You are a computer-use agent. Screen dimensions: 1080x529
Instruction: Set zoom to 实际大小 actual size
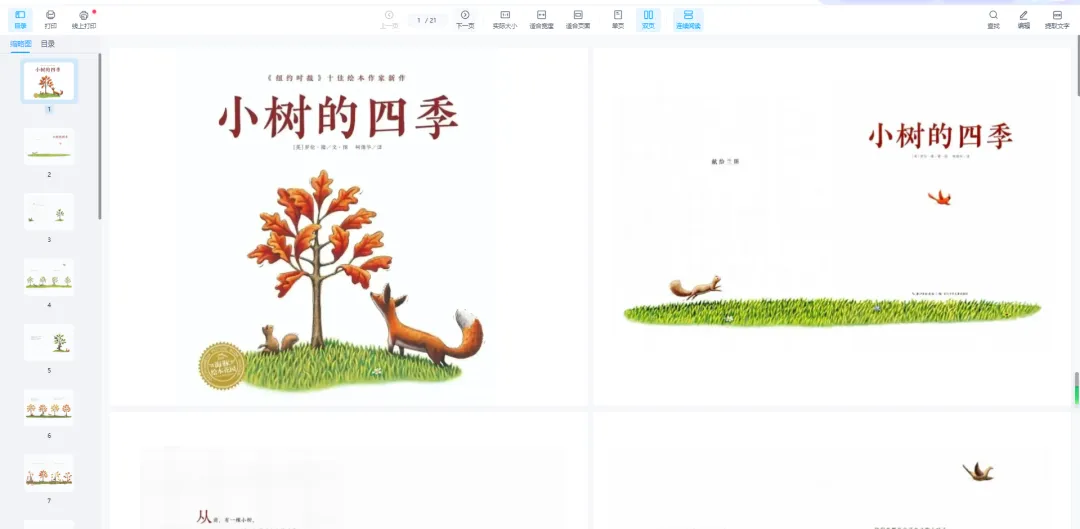pos(505,19)
